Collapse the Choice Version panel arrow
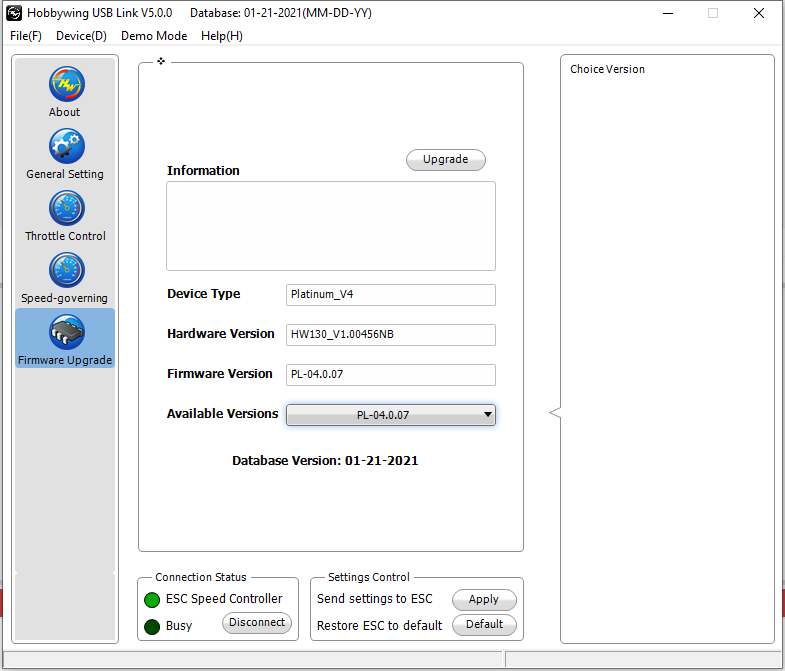Image resolution: width=785 pixels, height=671 pixels. (x=554, y=413)
